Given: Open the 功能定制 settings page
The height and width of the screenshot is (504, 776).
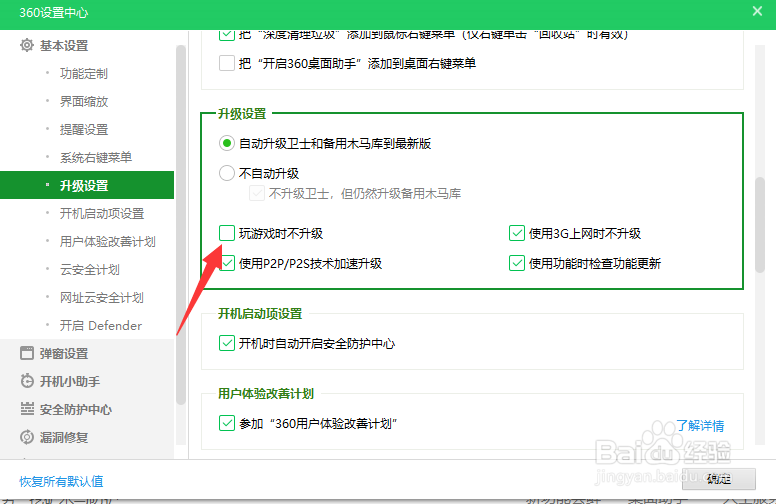Looking at the screenshot, I should click(x=84, y=74).
